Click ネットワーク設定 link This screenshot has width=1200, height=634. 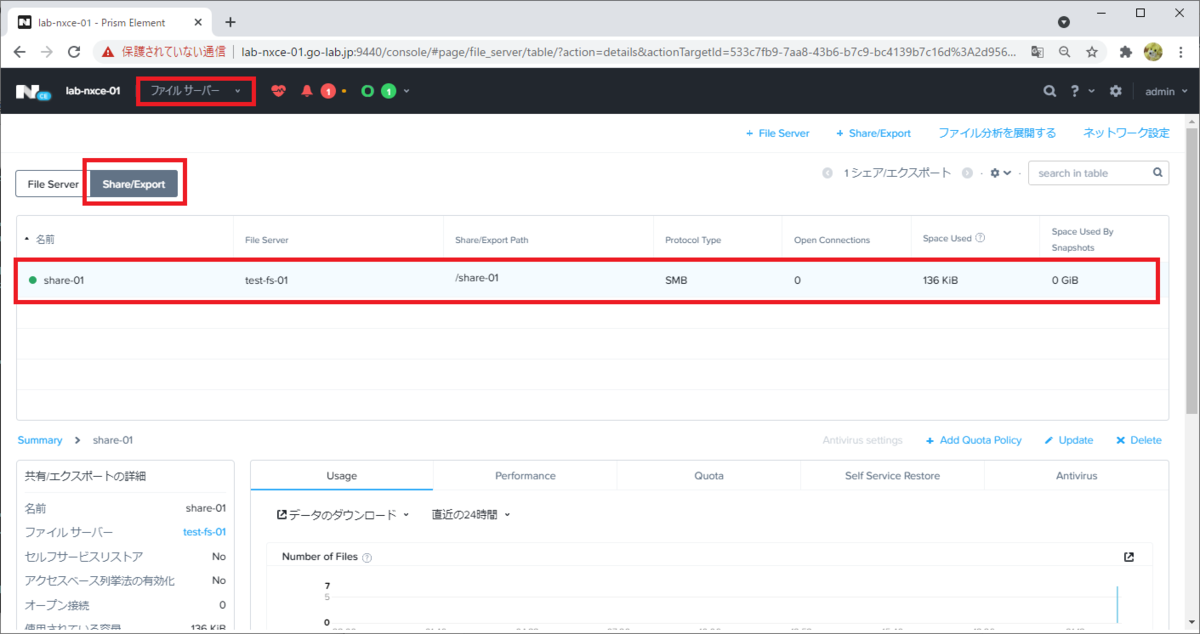(x=1126, y=133)
